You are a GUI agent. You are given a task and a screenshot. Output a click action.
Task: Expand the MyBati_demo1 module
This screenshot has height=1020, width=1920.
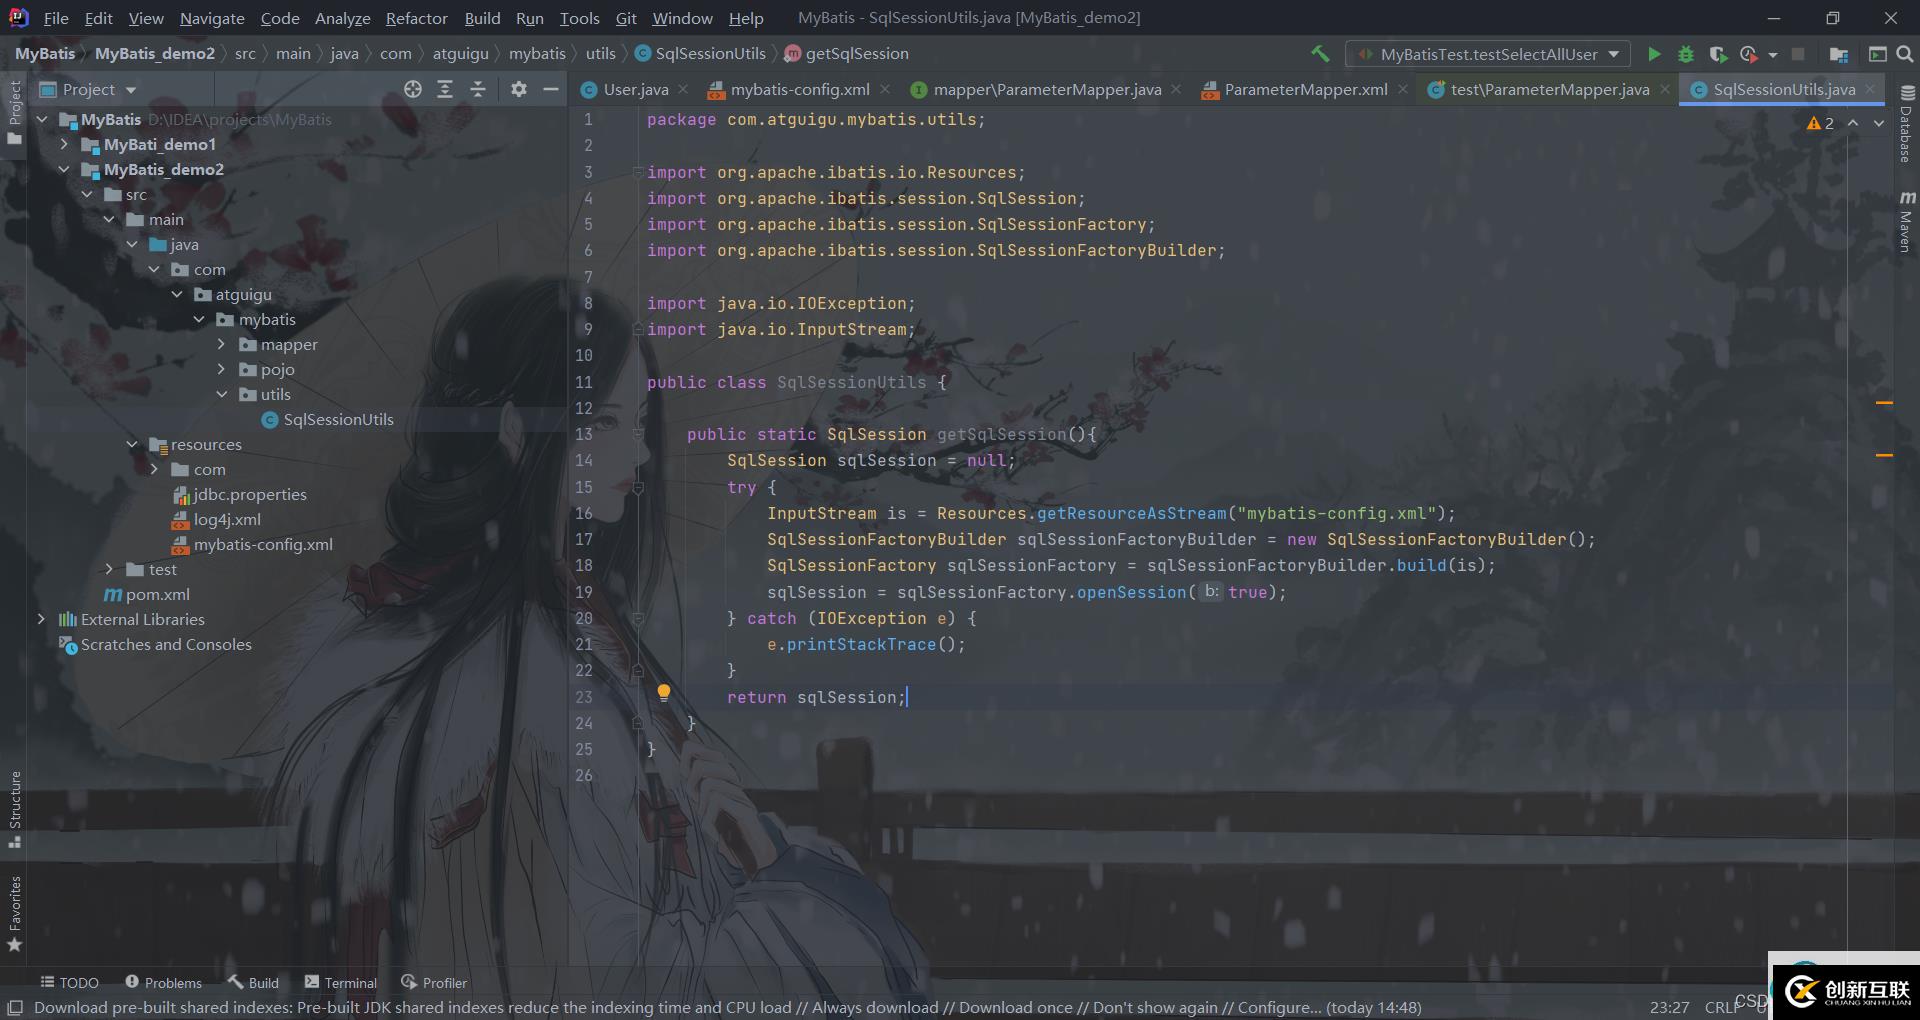tap(64, 144)
